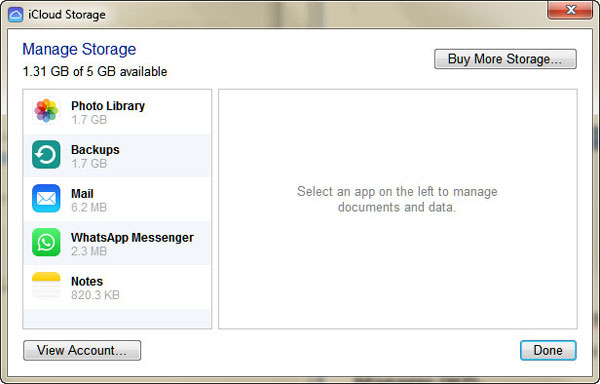
Task: Select the Backups entry label
Action: click(95, 150)
